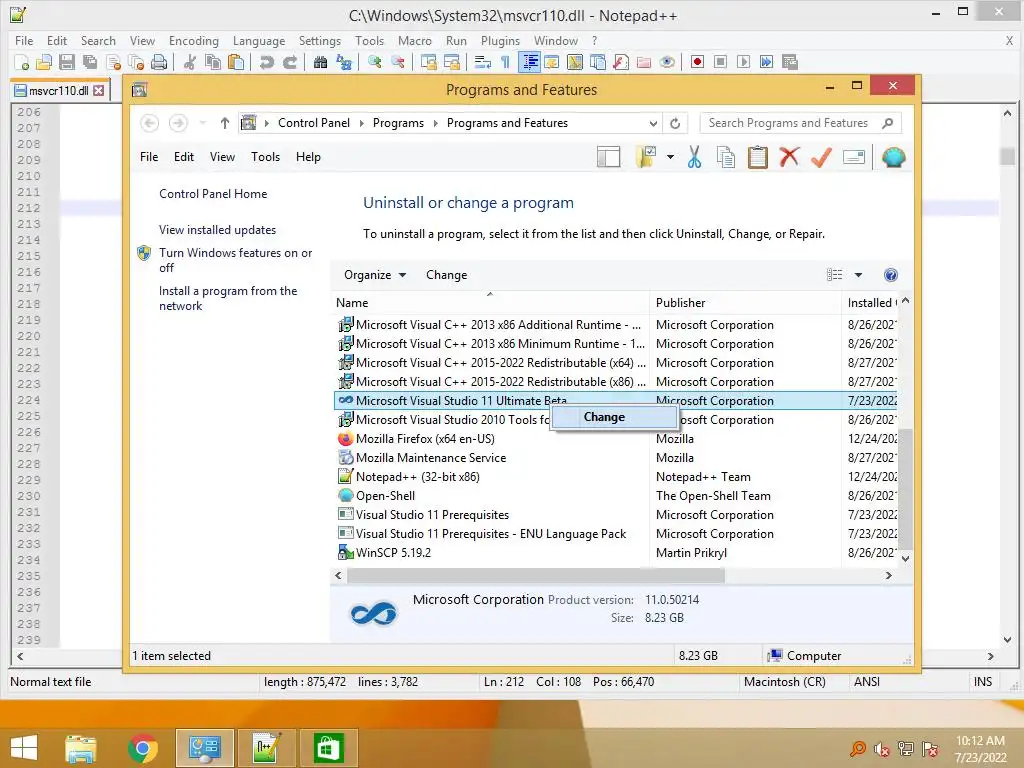This screenshot has width=1024, height=768.
Task: Sort the list by Publisher column header
Action: point(745,303)
